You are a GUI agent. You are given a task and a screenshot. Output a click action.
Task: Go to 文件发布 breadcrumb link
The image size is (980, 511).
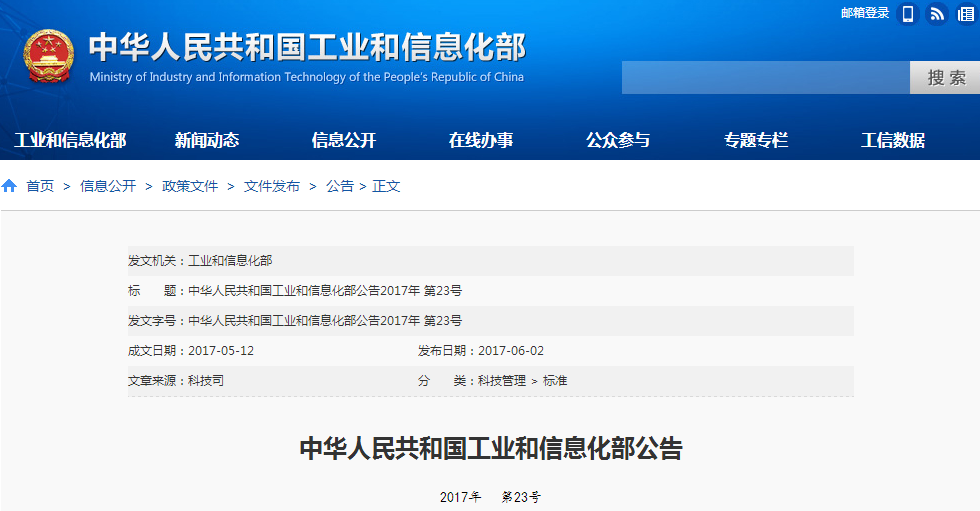272,186
